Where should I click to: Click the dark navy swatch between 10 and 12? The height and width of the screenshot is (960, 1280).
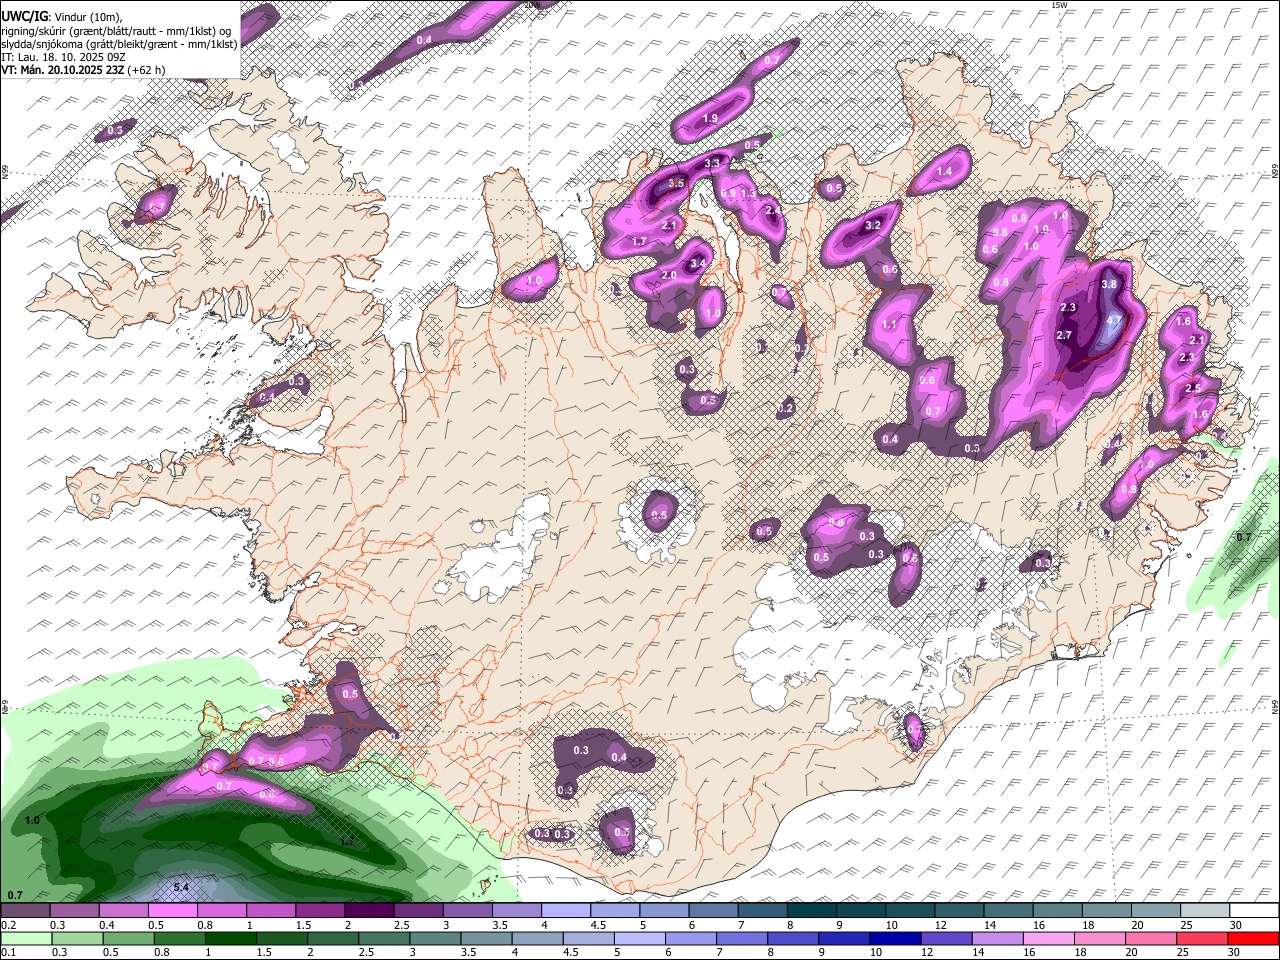click(x=893, y=938)
